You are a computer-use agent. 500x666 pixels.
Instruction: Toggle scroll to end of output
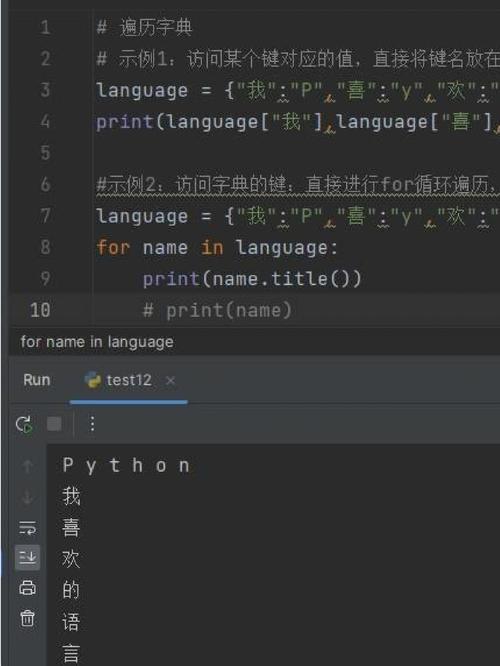click(28, 557)
